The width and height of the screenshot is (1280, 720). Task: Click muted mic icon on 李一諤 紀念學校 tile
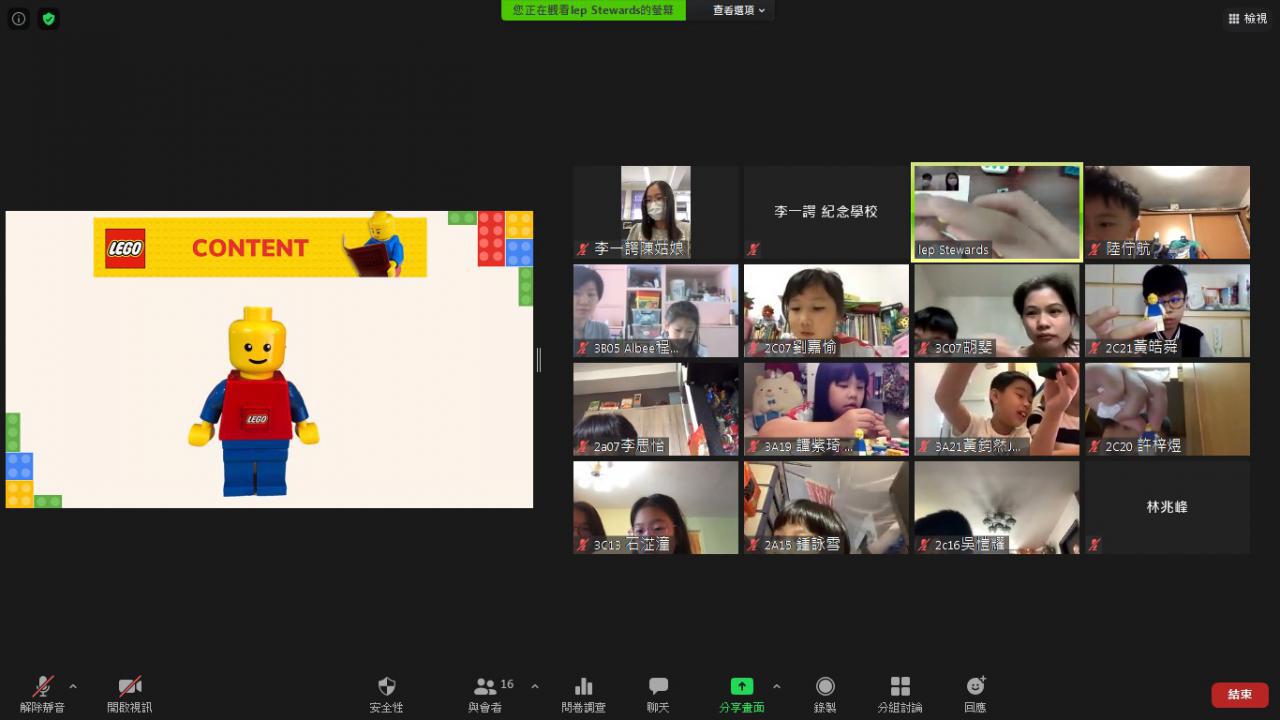coord(753,249)
